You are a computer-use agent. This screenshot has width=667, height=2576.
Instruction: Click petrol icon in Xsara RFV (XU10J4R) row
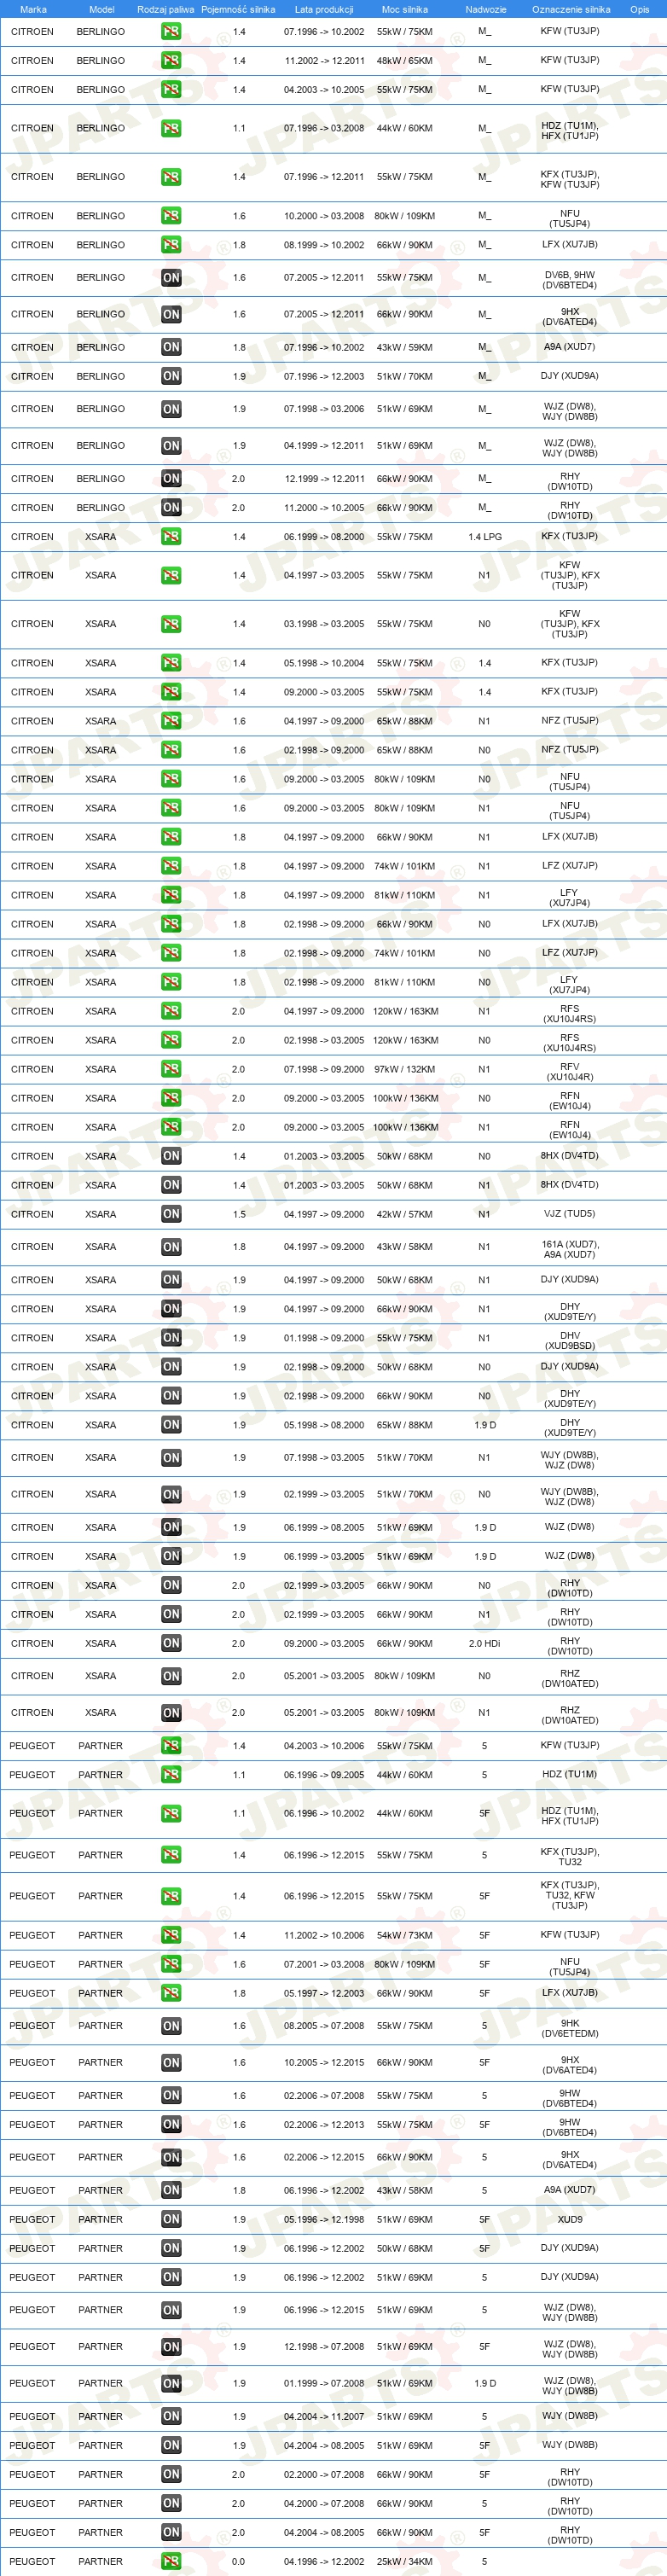[171, 1069]
